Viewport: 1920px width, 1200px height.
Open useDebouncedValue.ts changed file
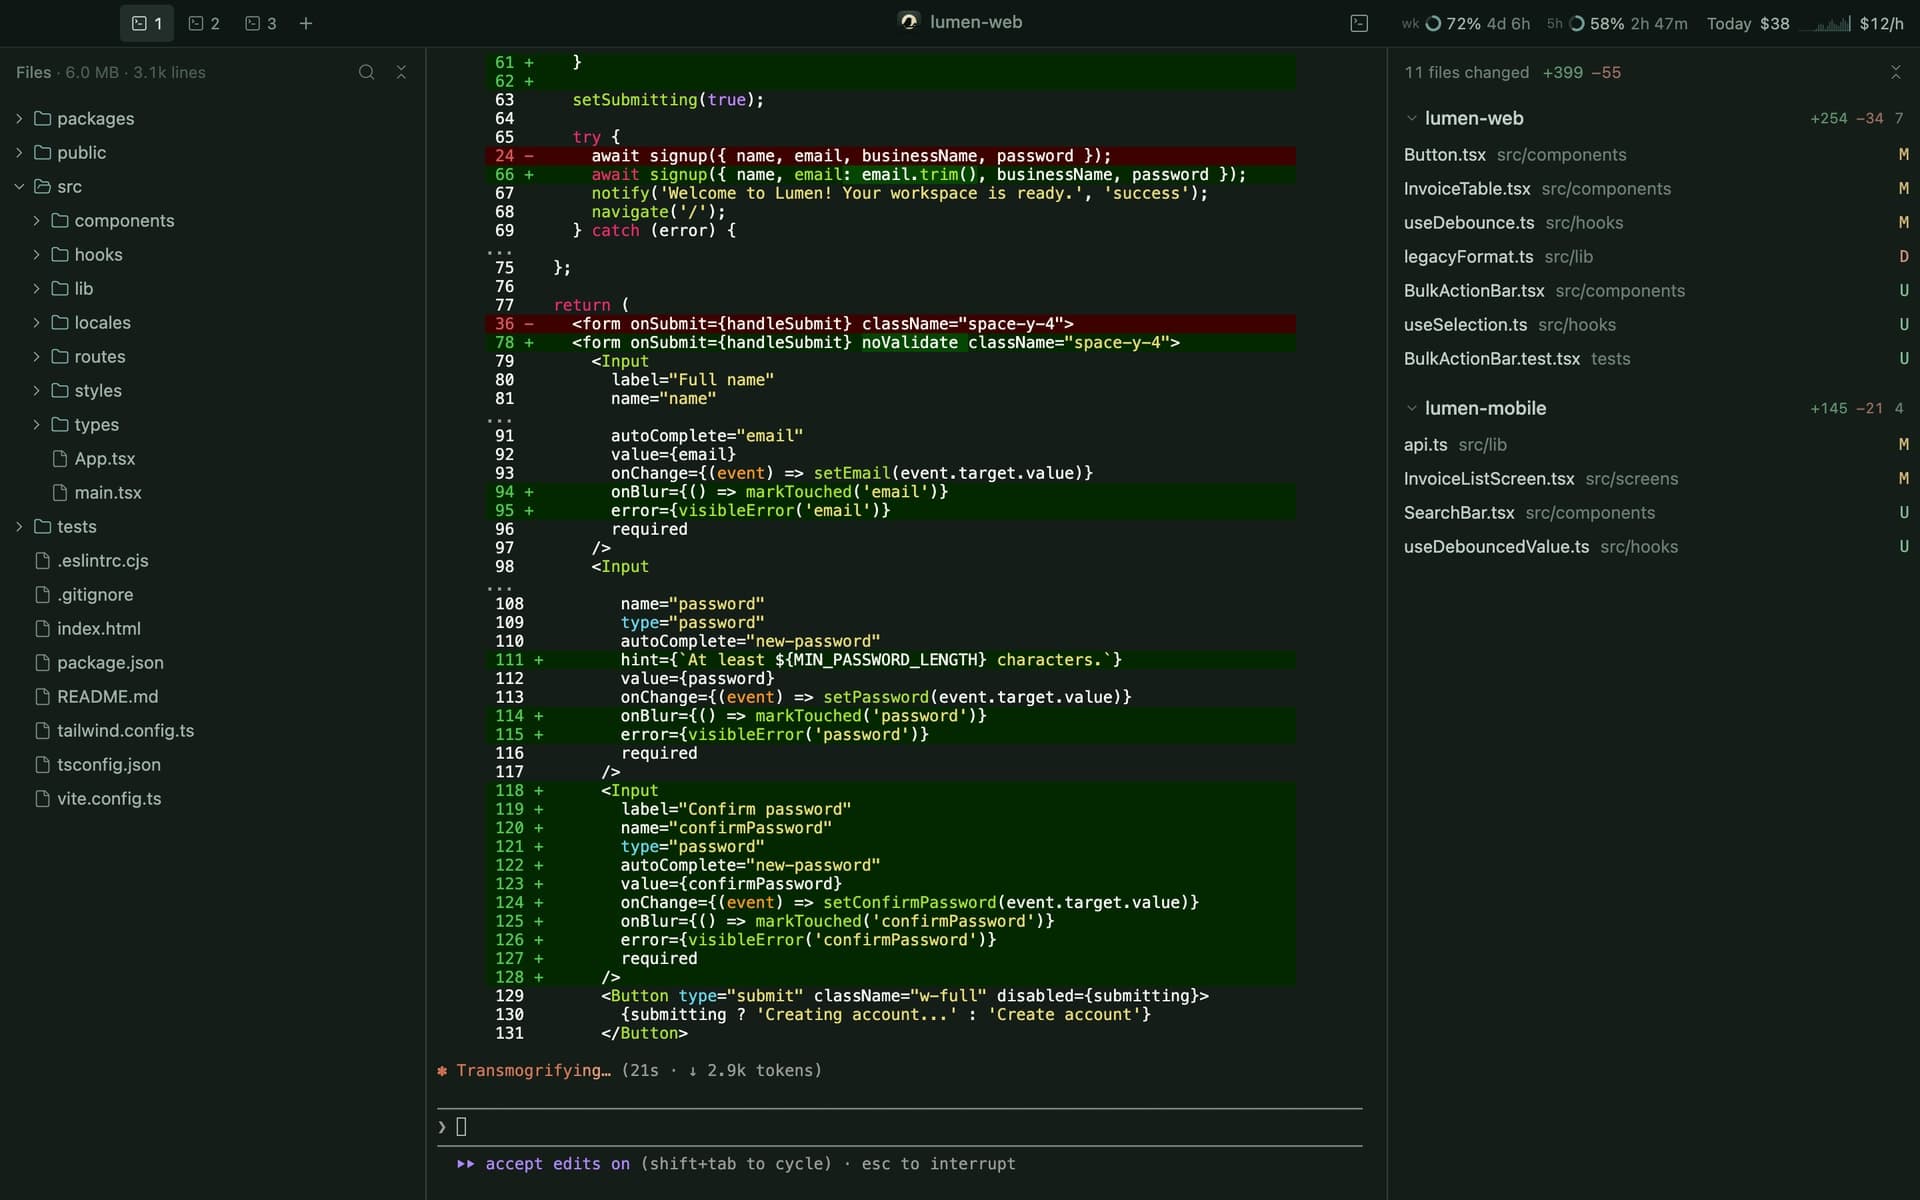(1655, 546)
